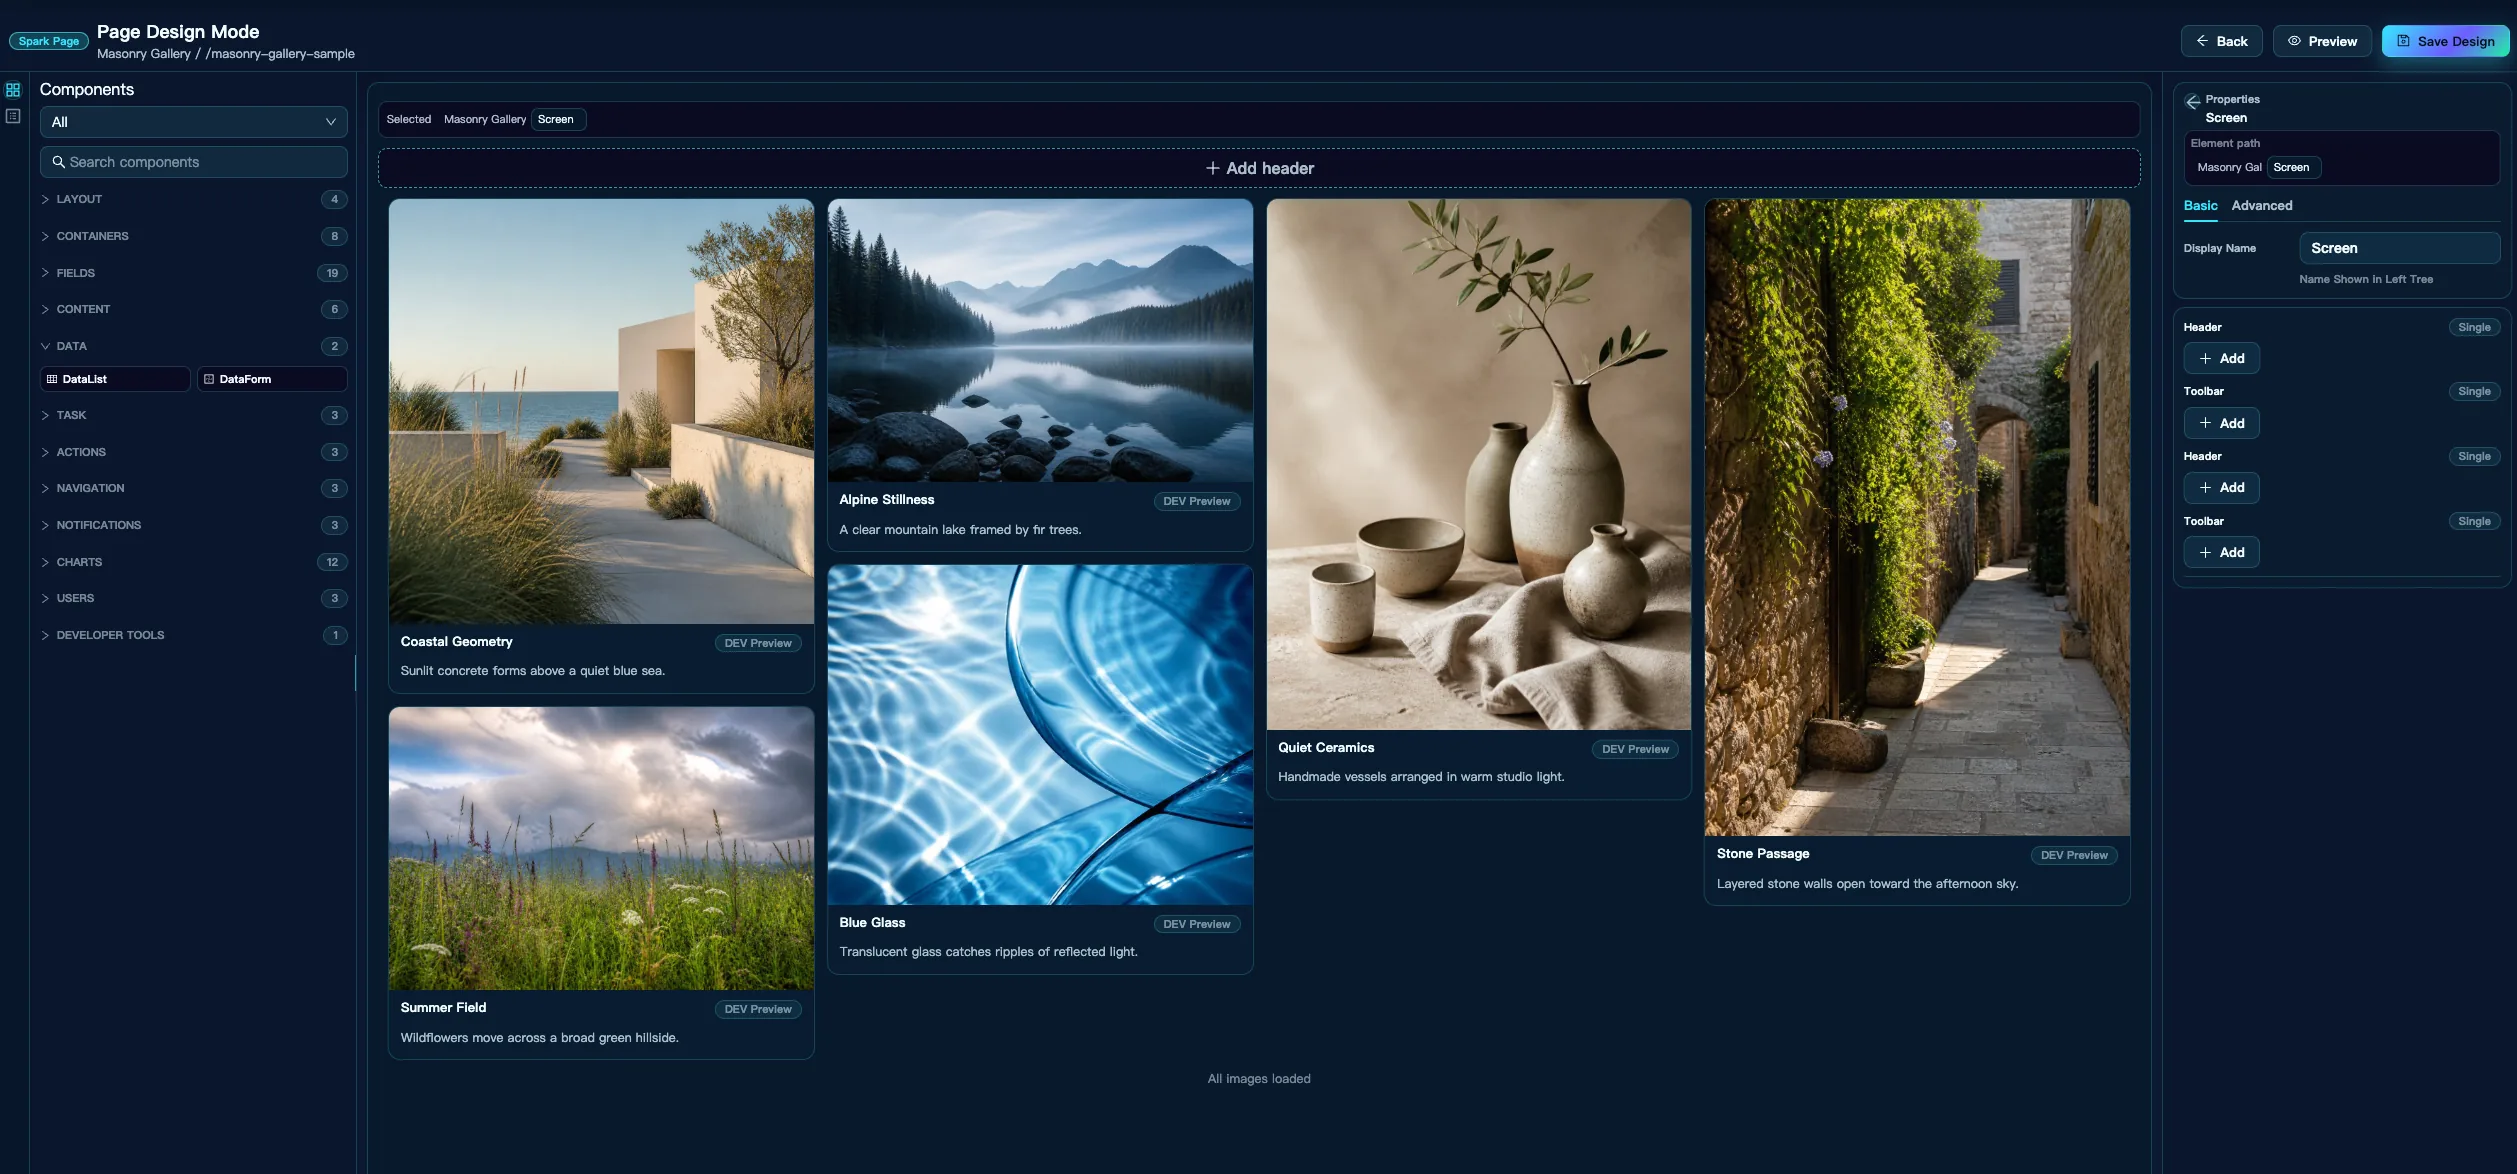Open the Preview button

pos(2322,41)
